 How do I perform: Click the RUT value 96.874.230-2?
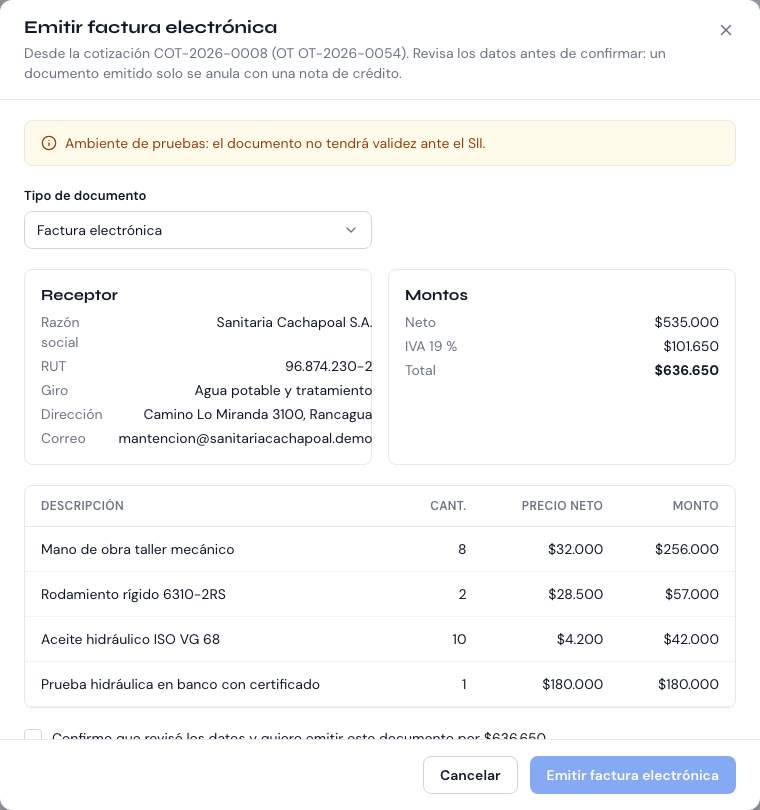(329, 366)
